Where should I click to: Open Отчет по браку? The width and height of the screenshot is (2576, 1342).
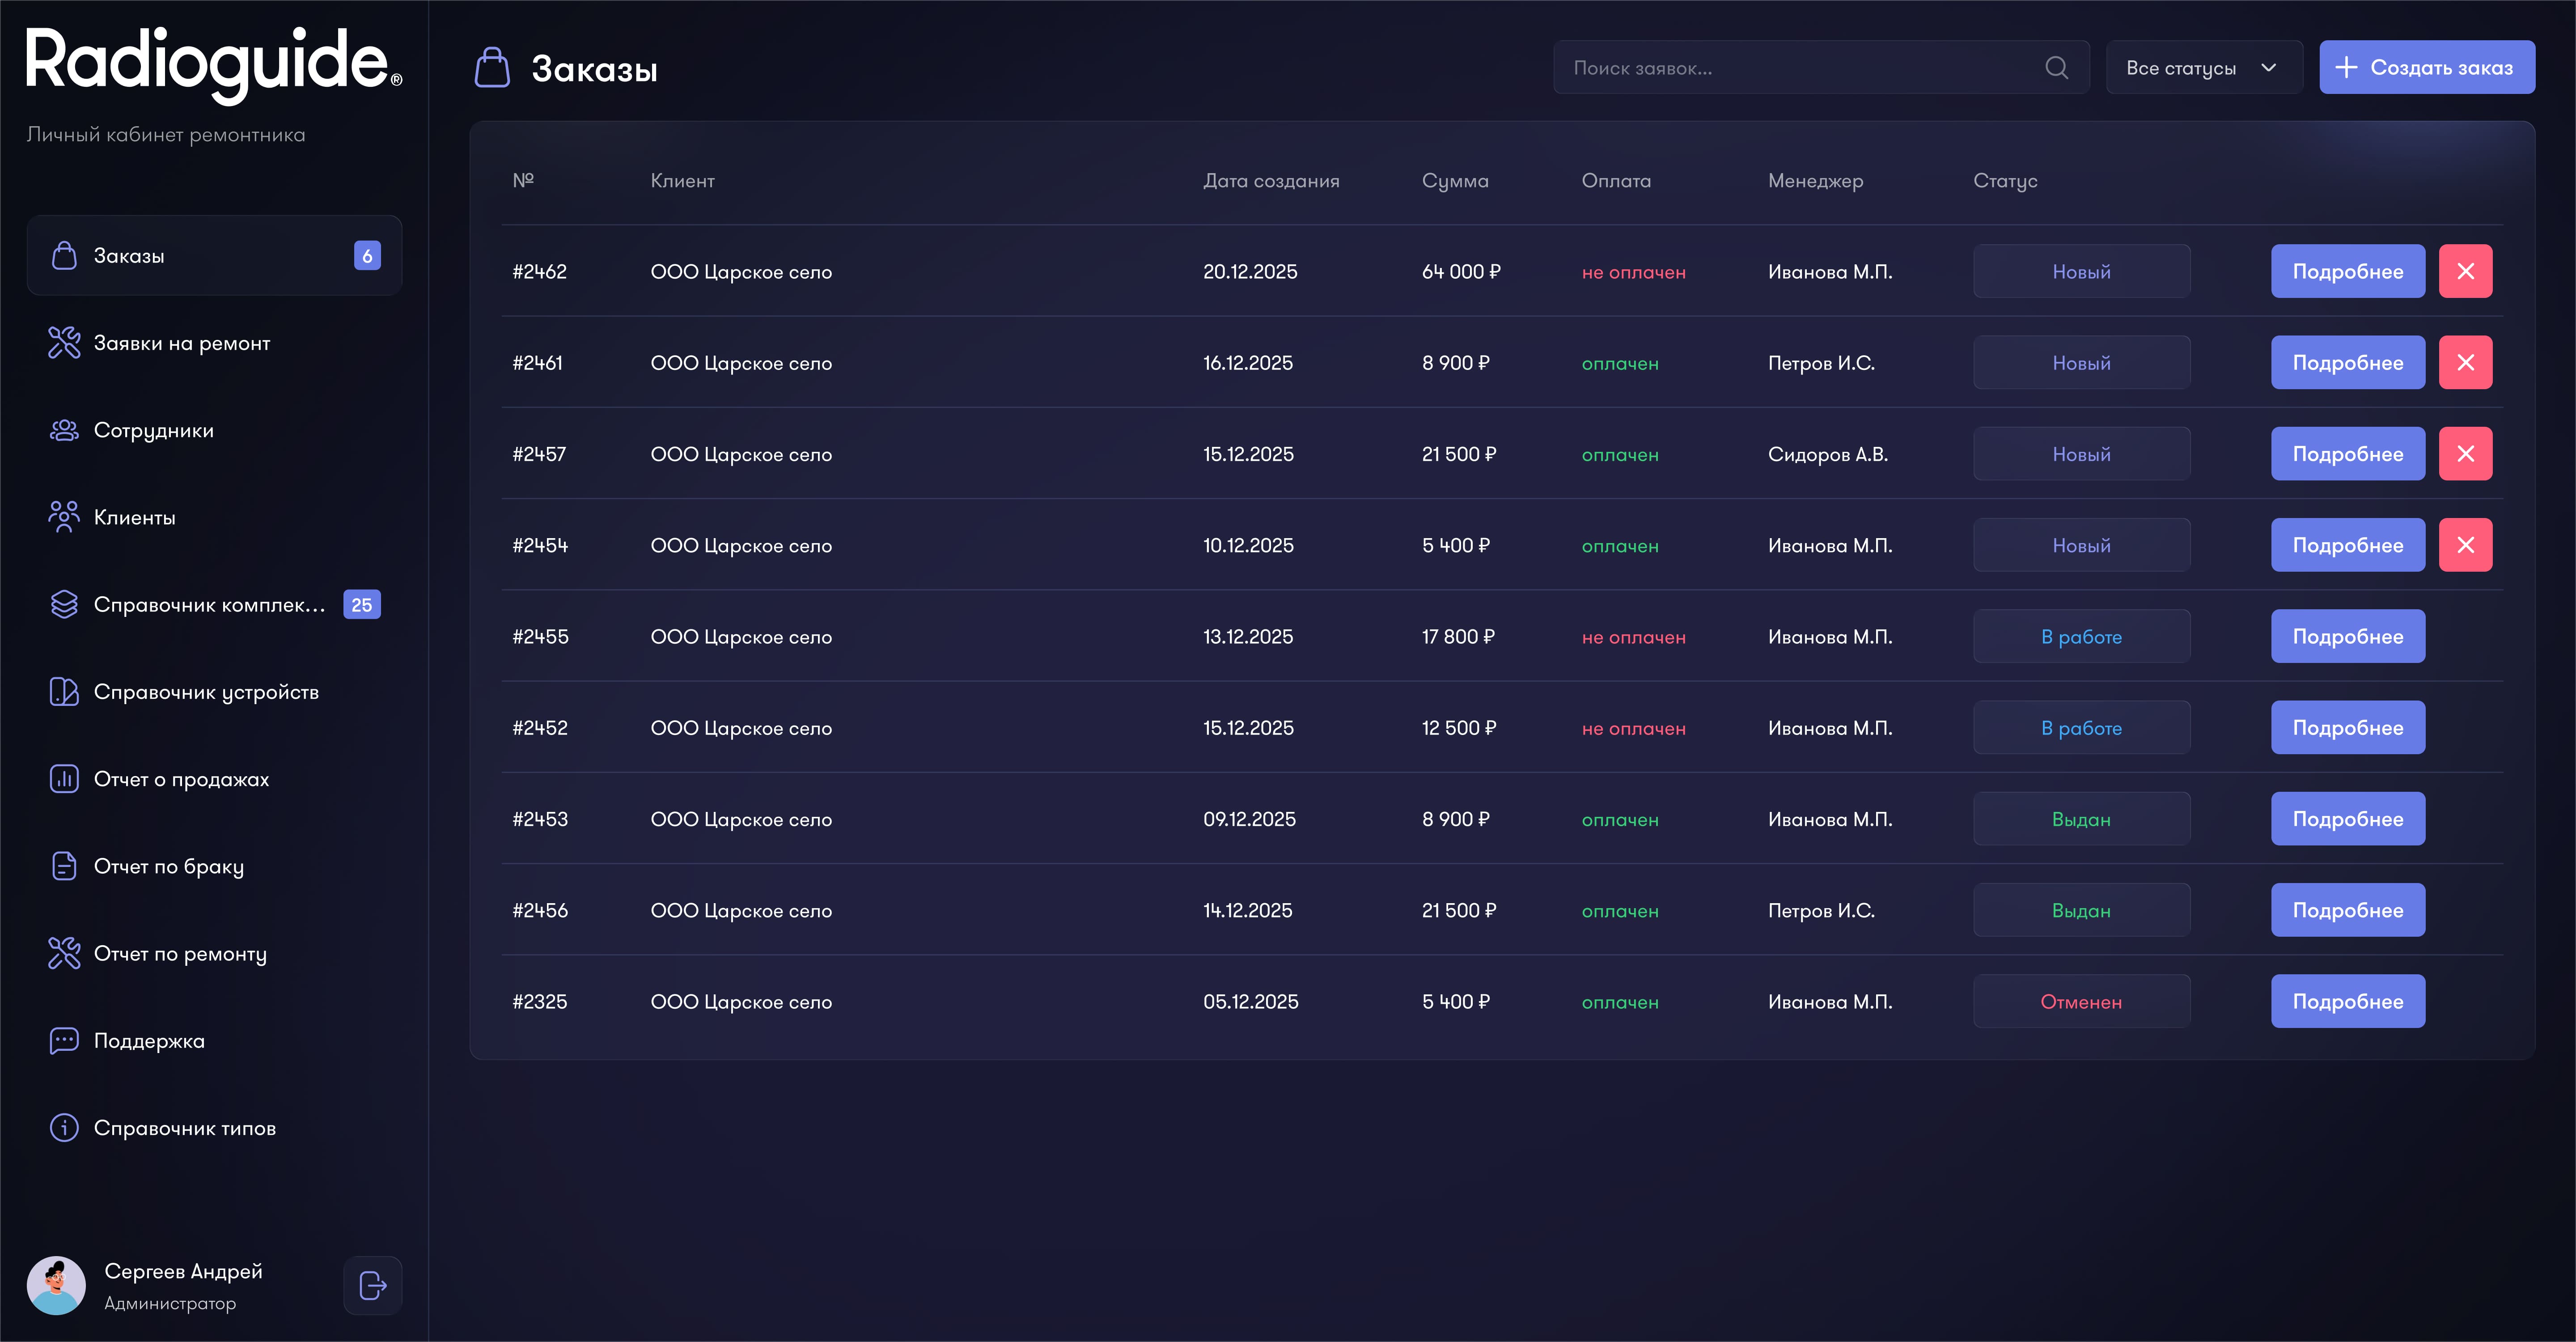click(214, 866)
